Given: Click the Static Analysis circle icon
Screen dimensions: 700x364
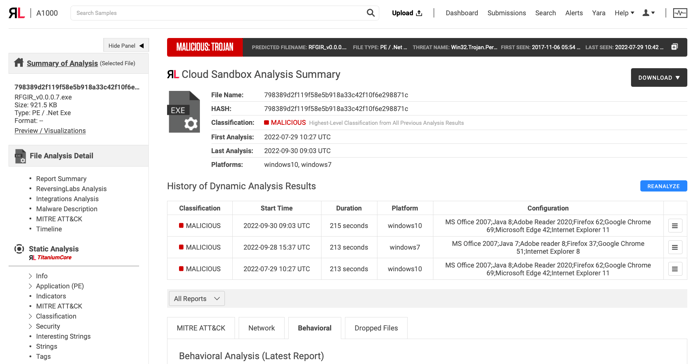Looking at the screenshot, I should tap(19, 249).
